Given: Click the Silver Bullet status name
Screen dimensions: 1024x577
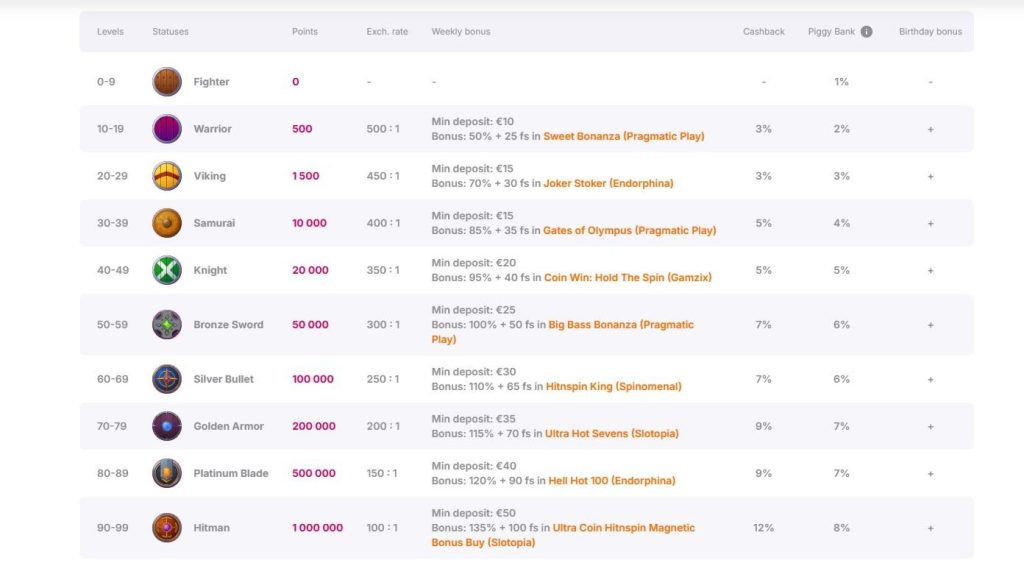Looking at the screenshot, I should [223, 379].
